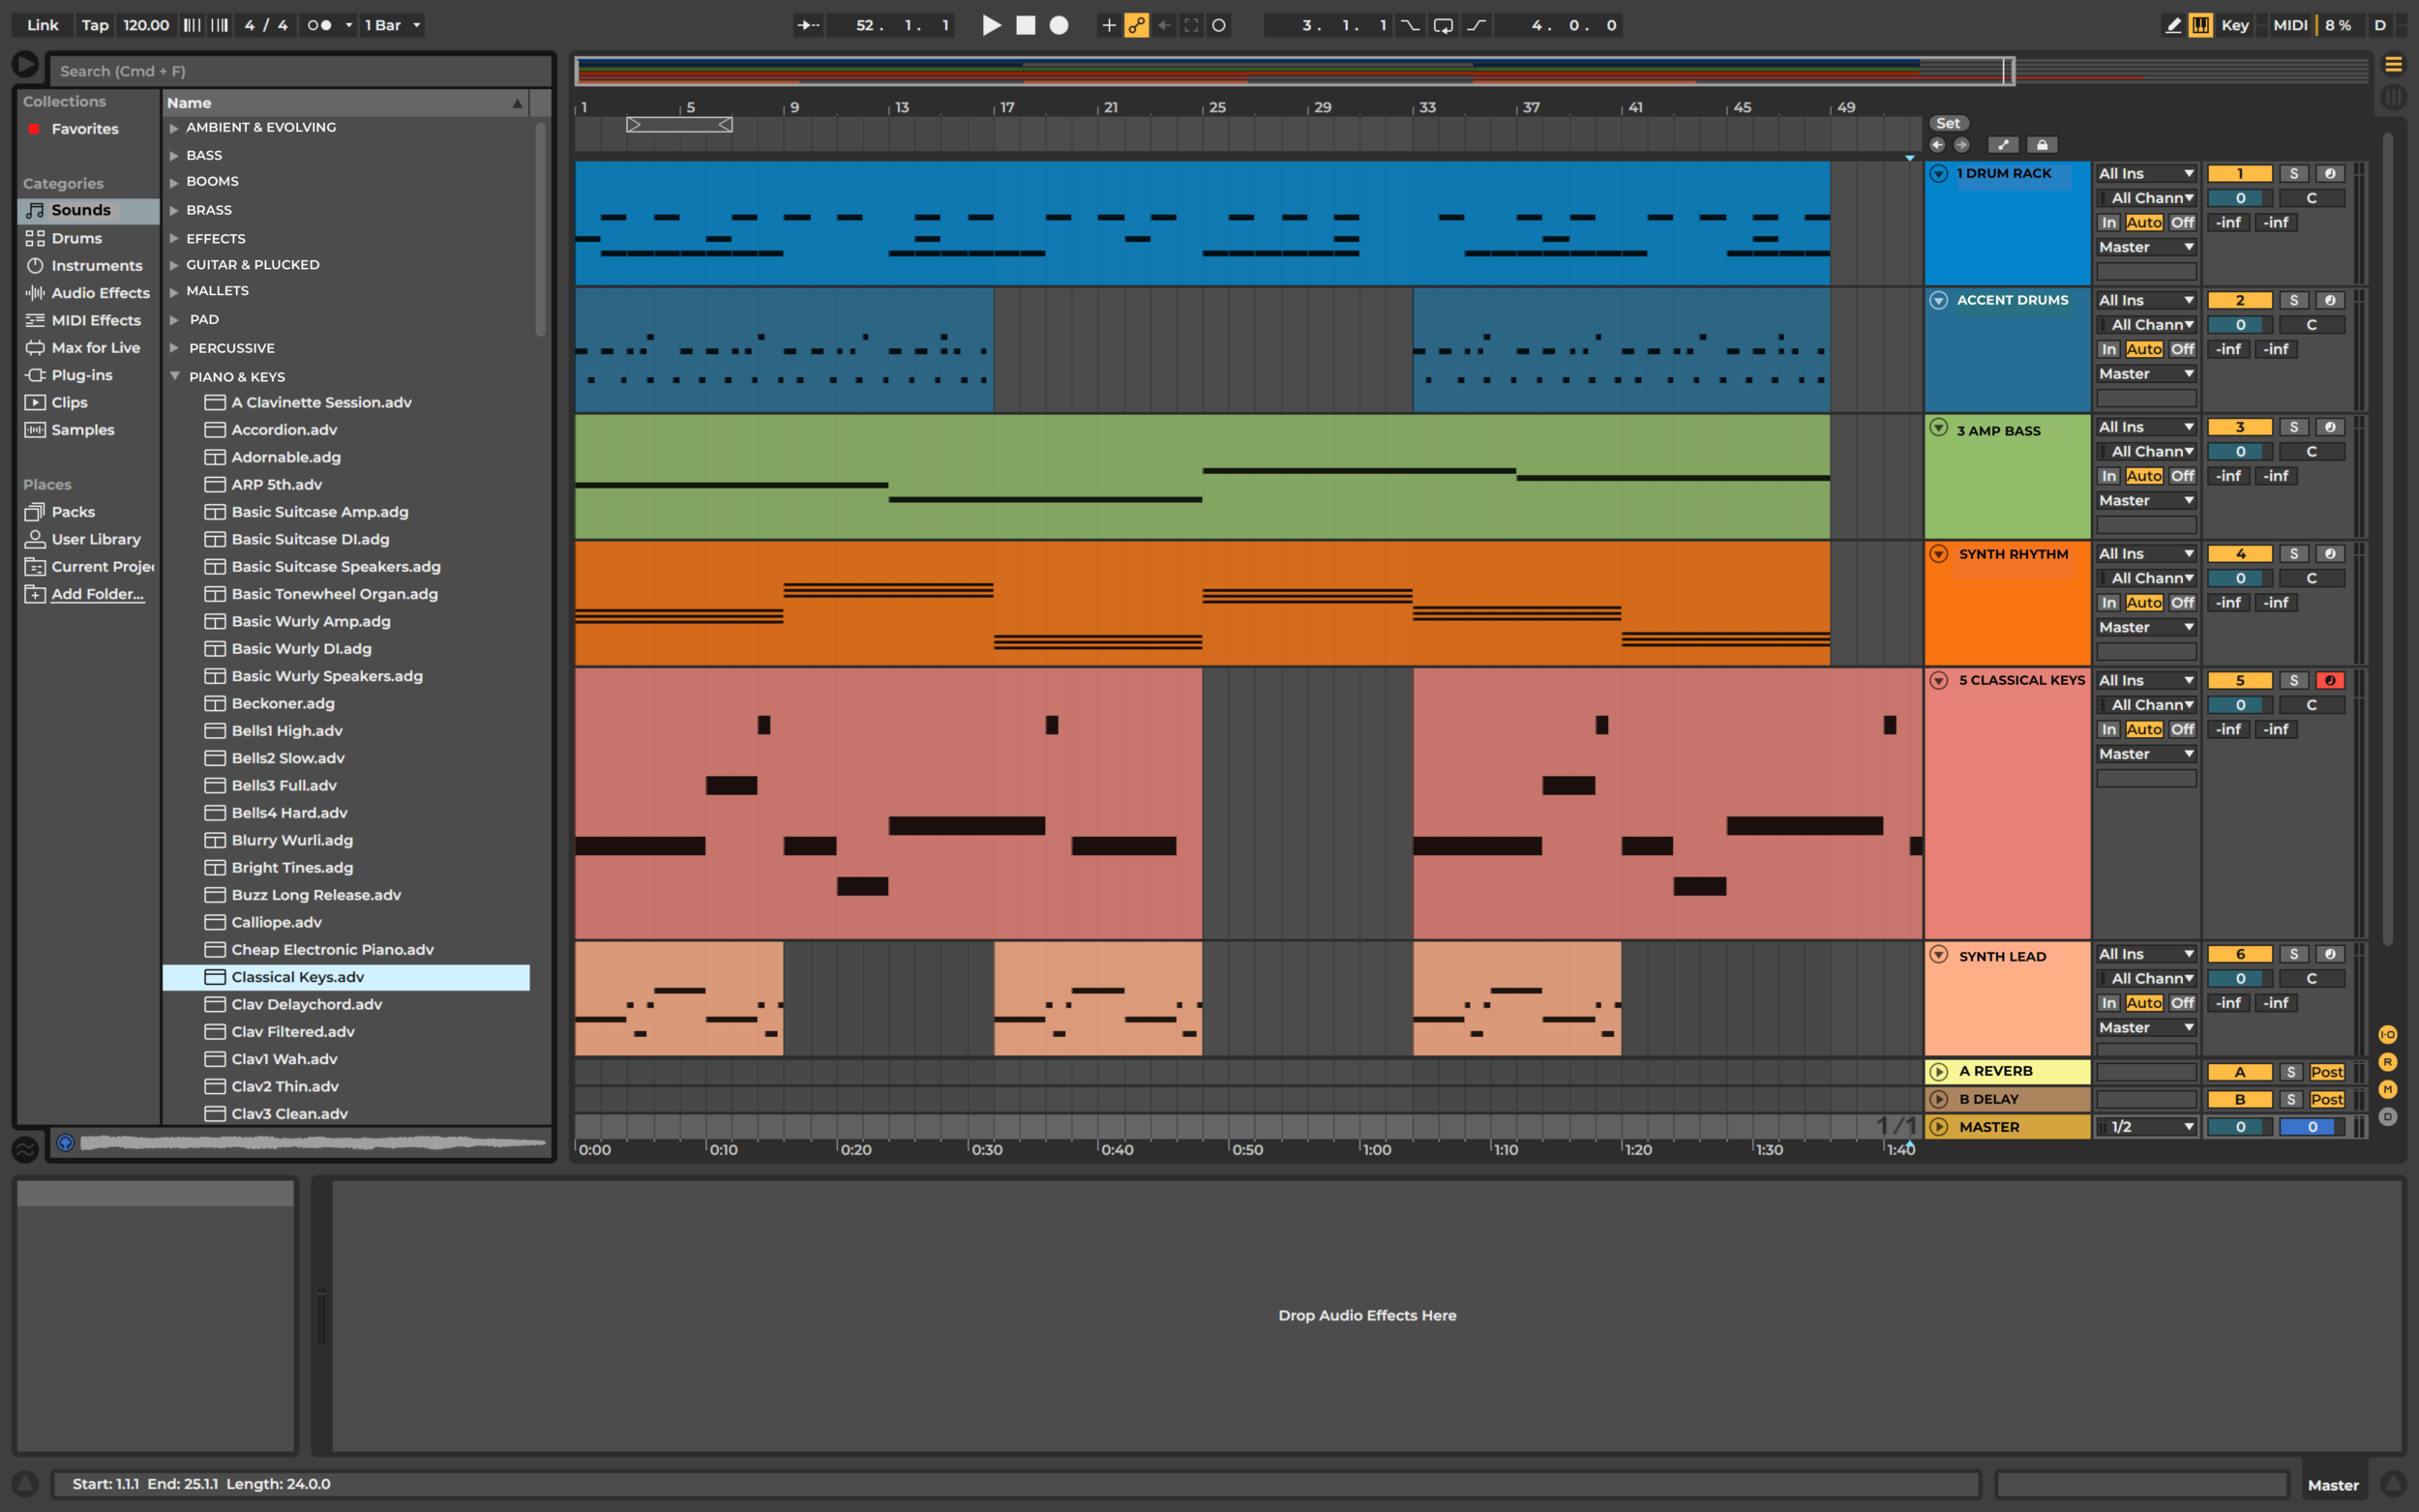Go to next locator arrow

click(x=1961, y=145)
